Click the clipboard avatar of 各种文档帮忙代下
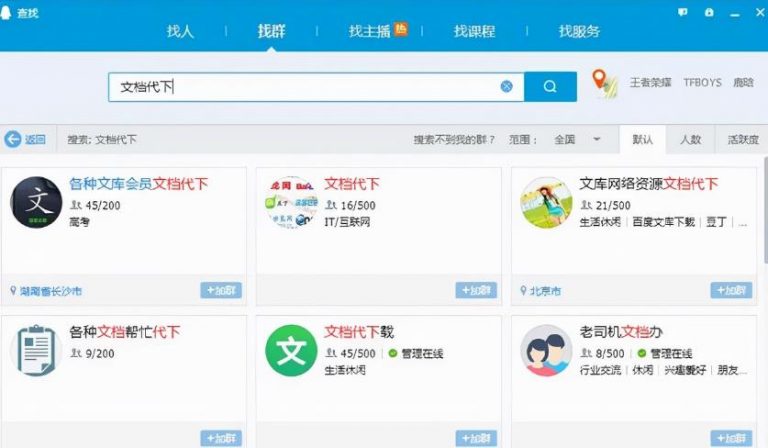 (36, 350)
